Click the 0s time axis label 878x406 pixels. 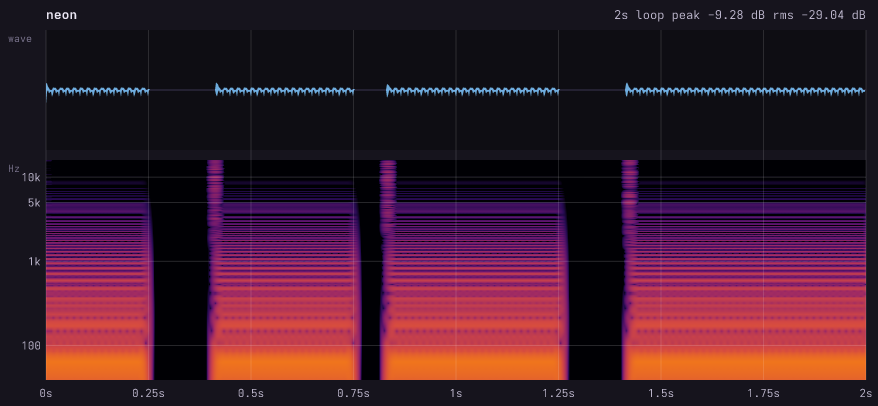click(x=46, y=393)
